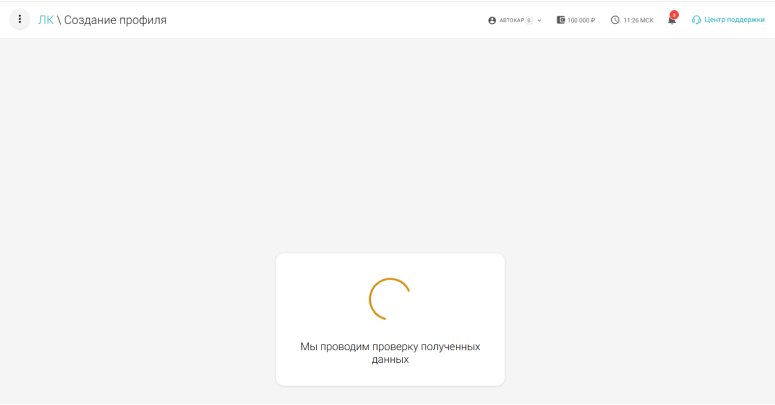Click the count badge beside АВТОКАР
Screen dimensions: 775x405
529,20
